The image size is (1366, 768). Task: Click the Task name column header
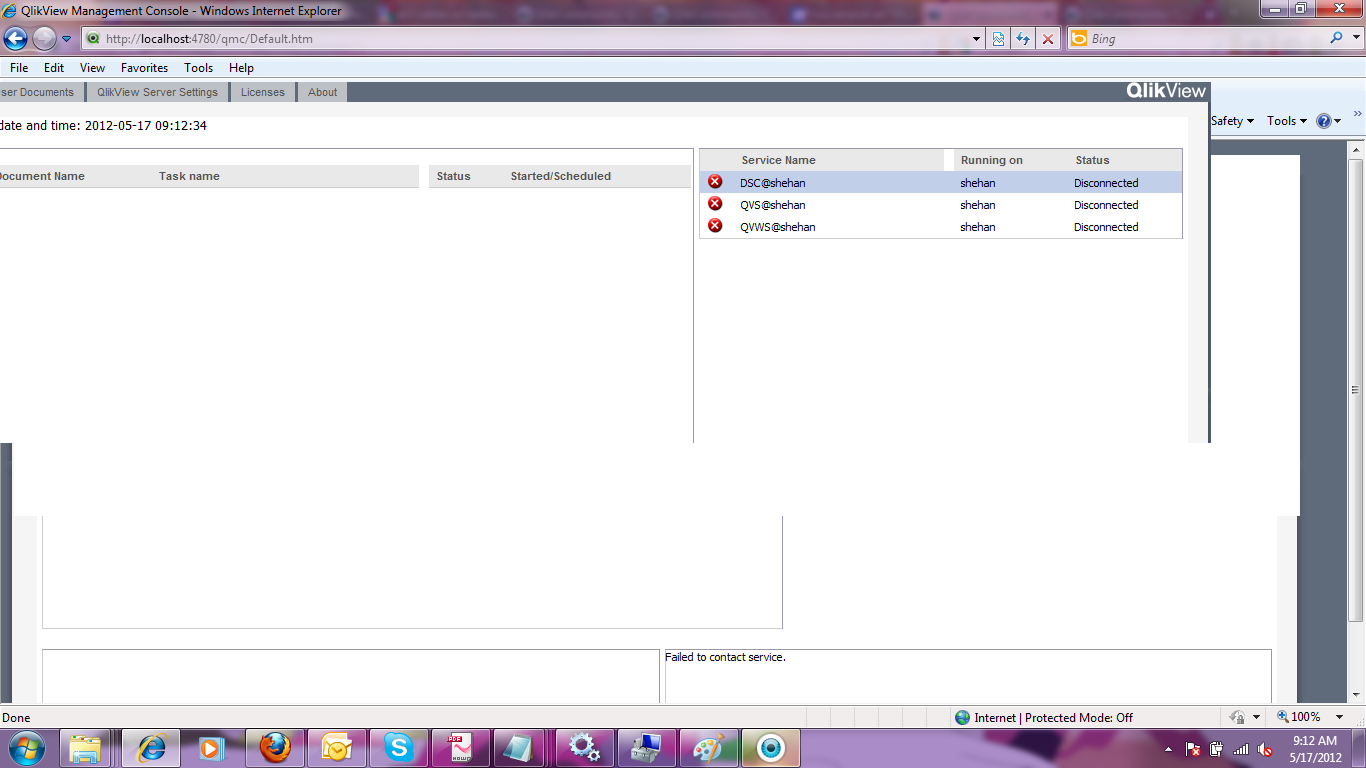(x=189, y=176)
